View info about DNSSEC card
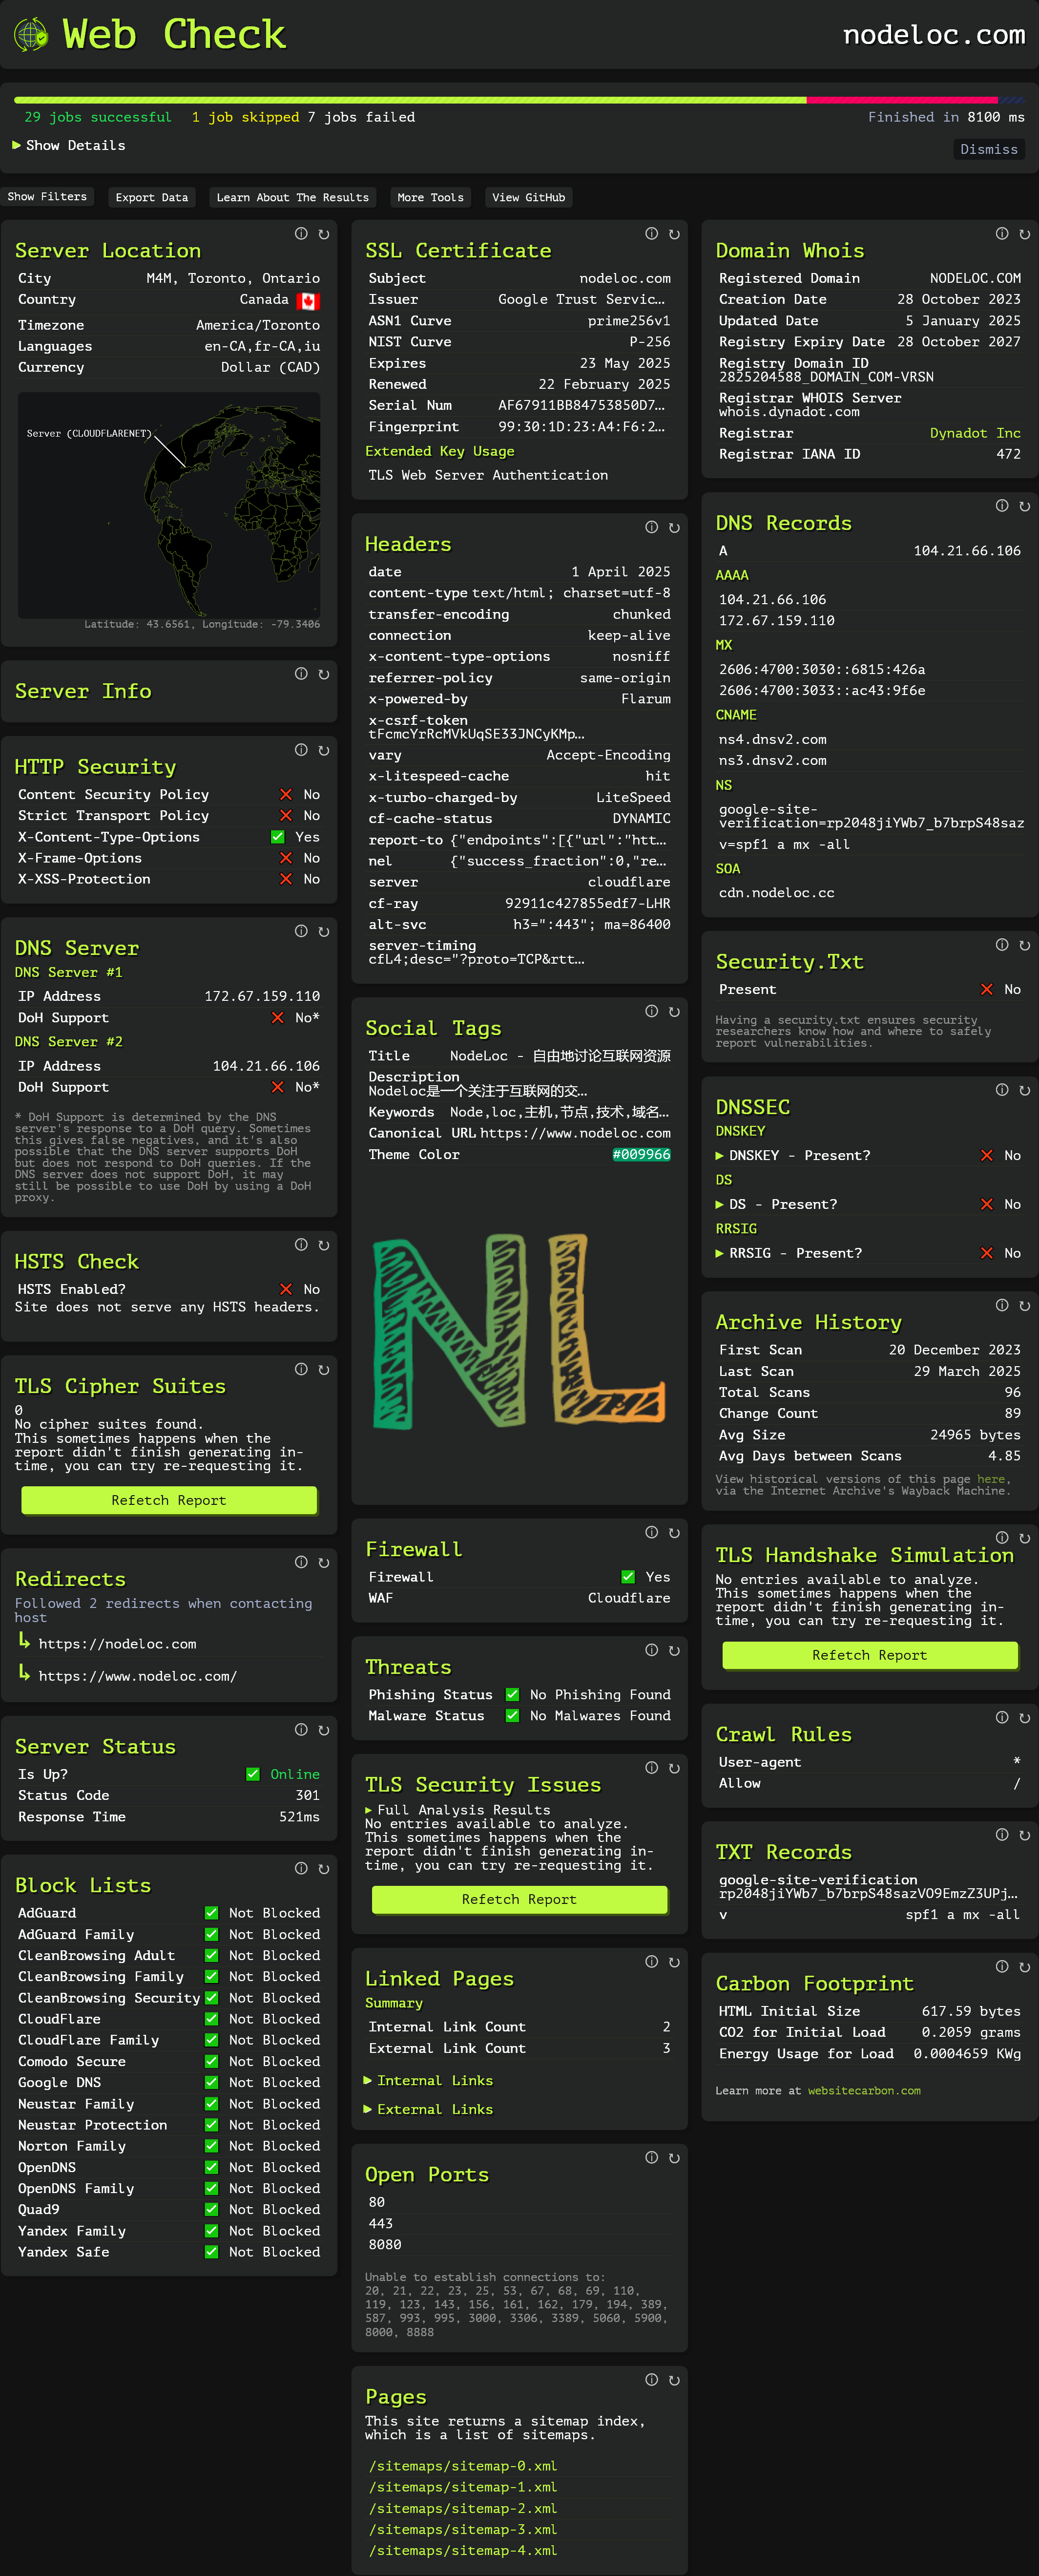Screen dimensions: 1039x2576 click(1001, 1090)
